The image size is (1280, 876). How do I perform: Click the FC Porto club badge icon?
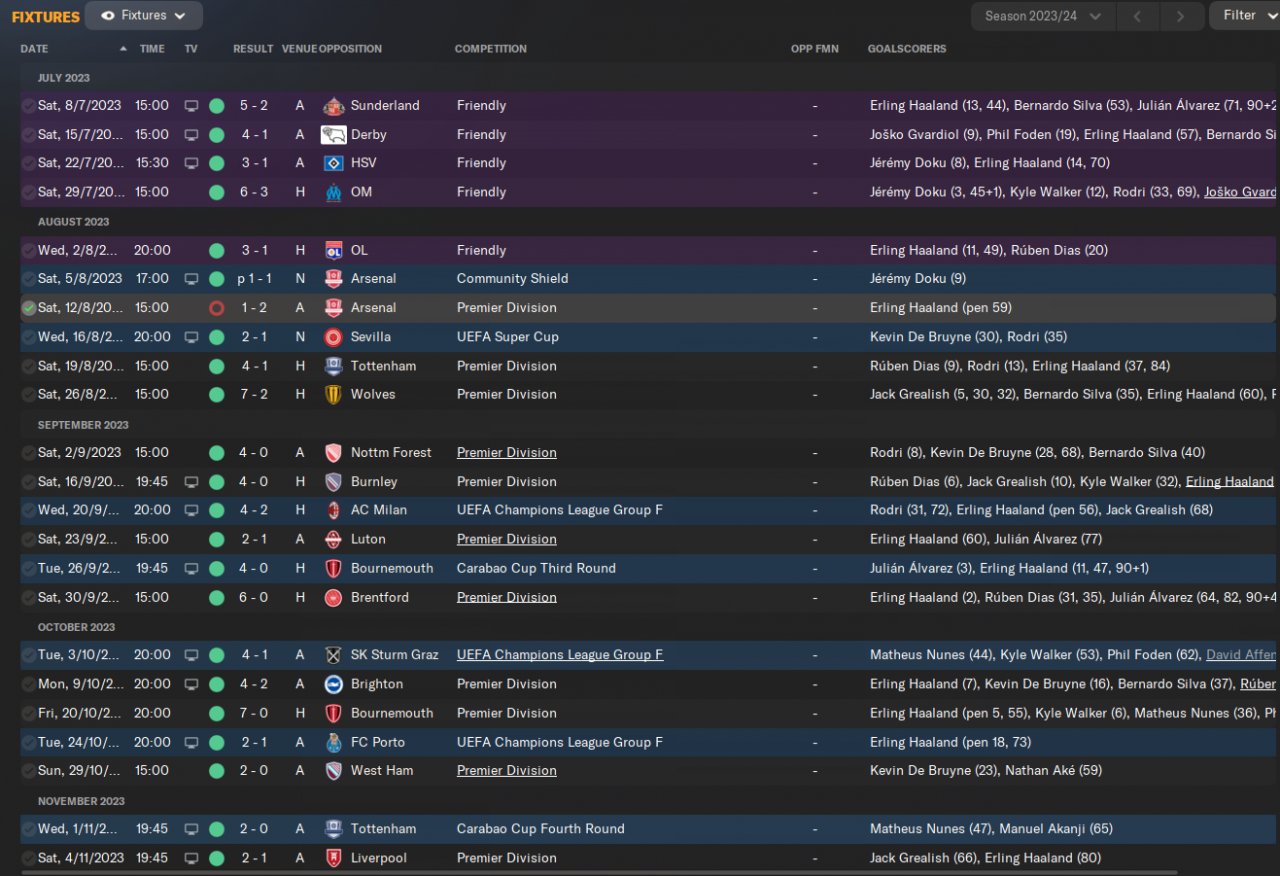coord(333,742)
